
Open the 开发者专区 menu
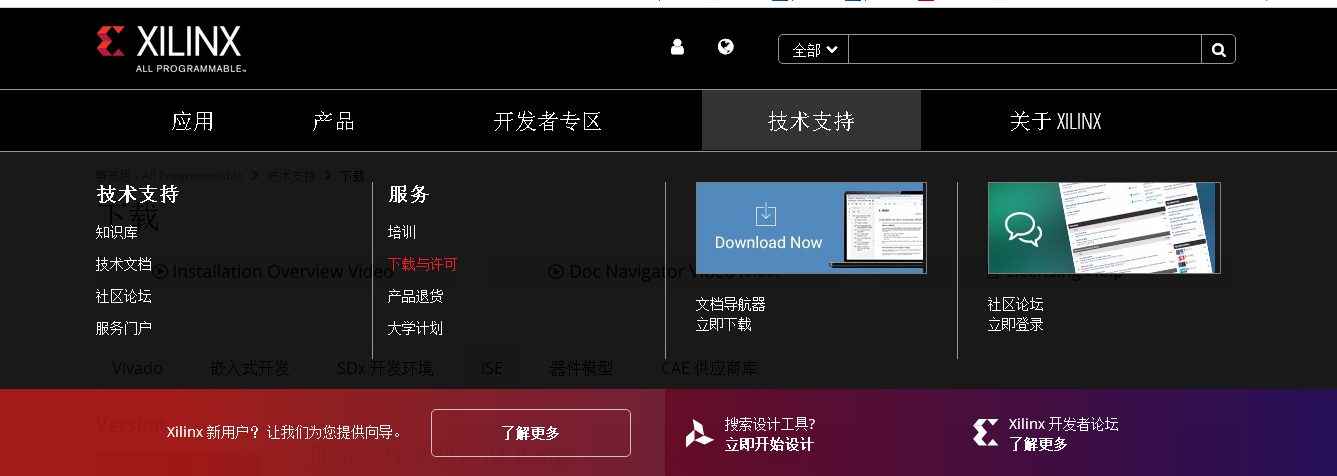tap(548, 121)
